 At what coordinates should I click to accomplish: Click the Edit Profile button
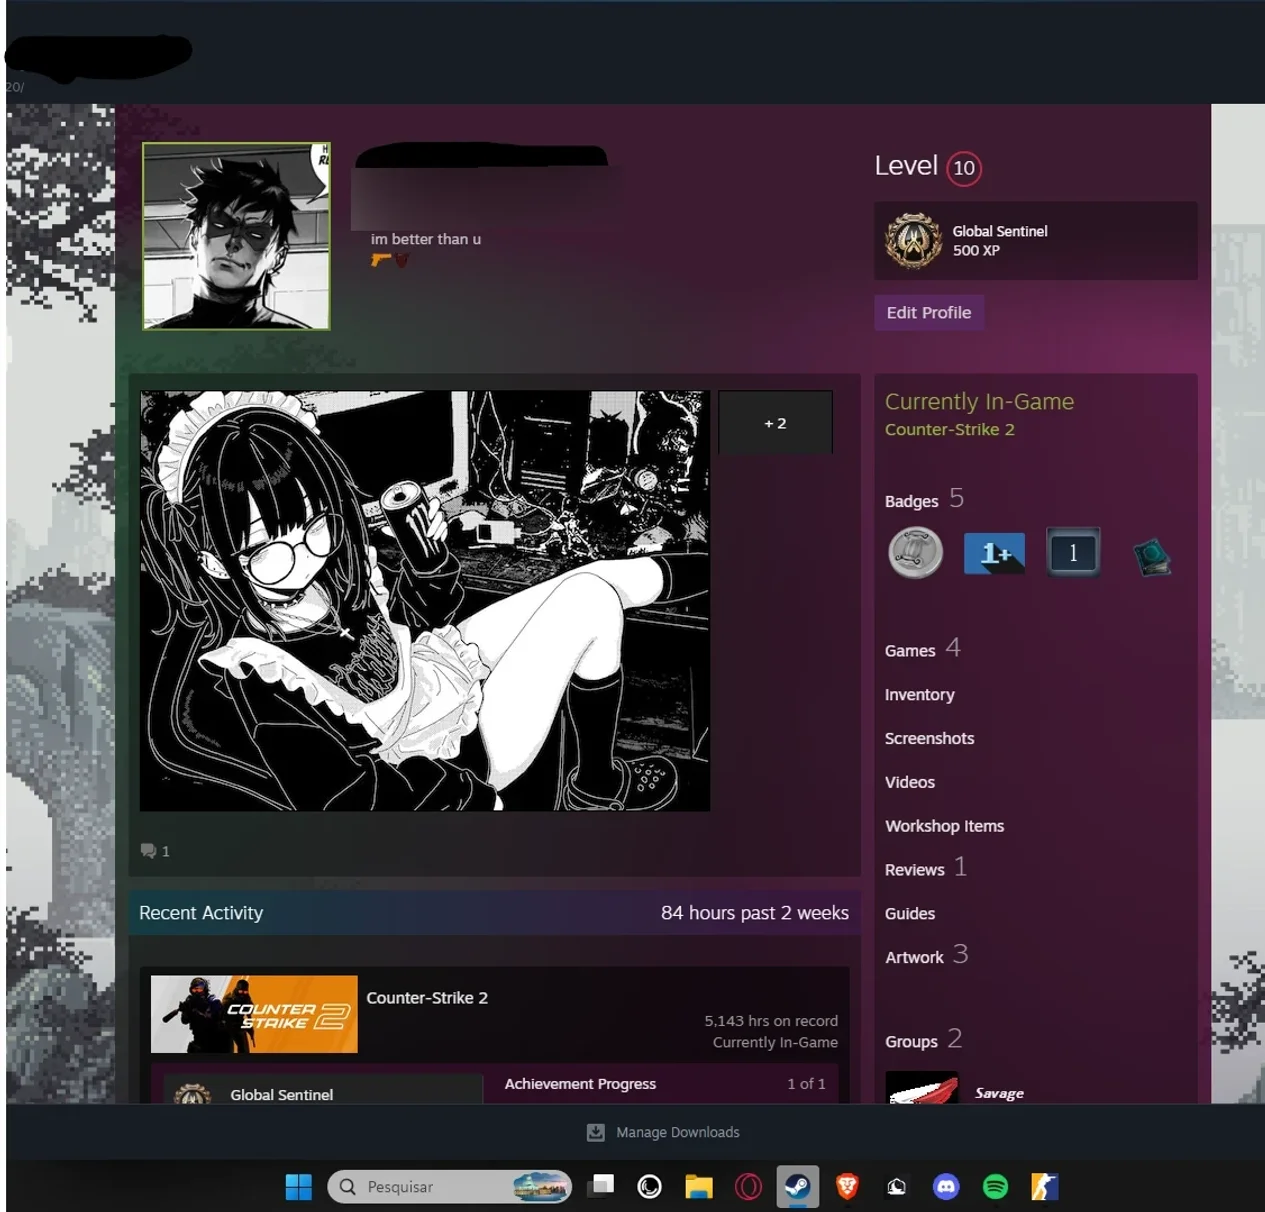(x=929, y=312)
